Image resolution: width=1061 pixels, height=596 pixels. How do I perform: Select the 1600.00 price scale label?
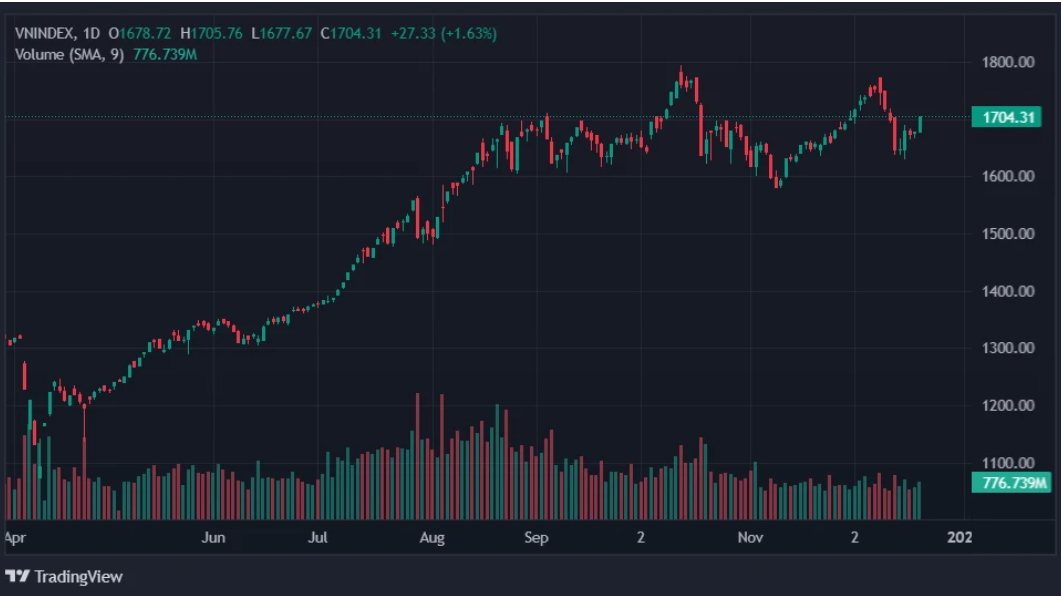(x=1007, y=177)
